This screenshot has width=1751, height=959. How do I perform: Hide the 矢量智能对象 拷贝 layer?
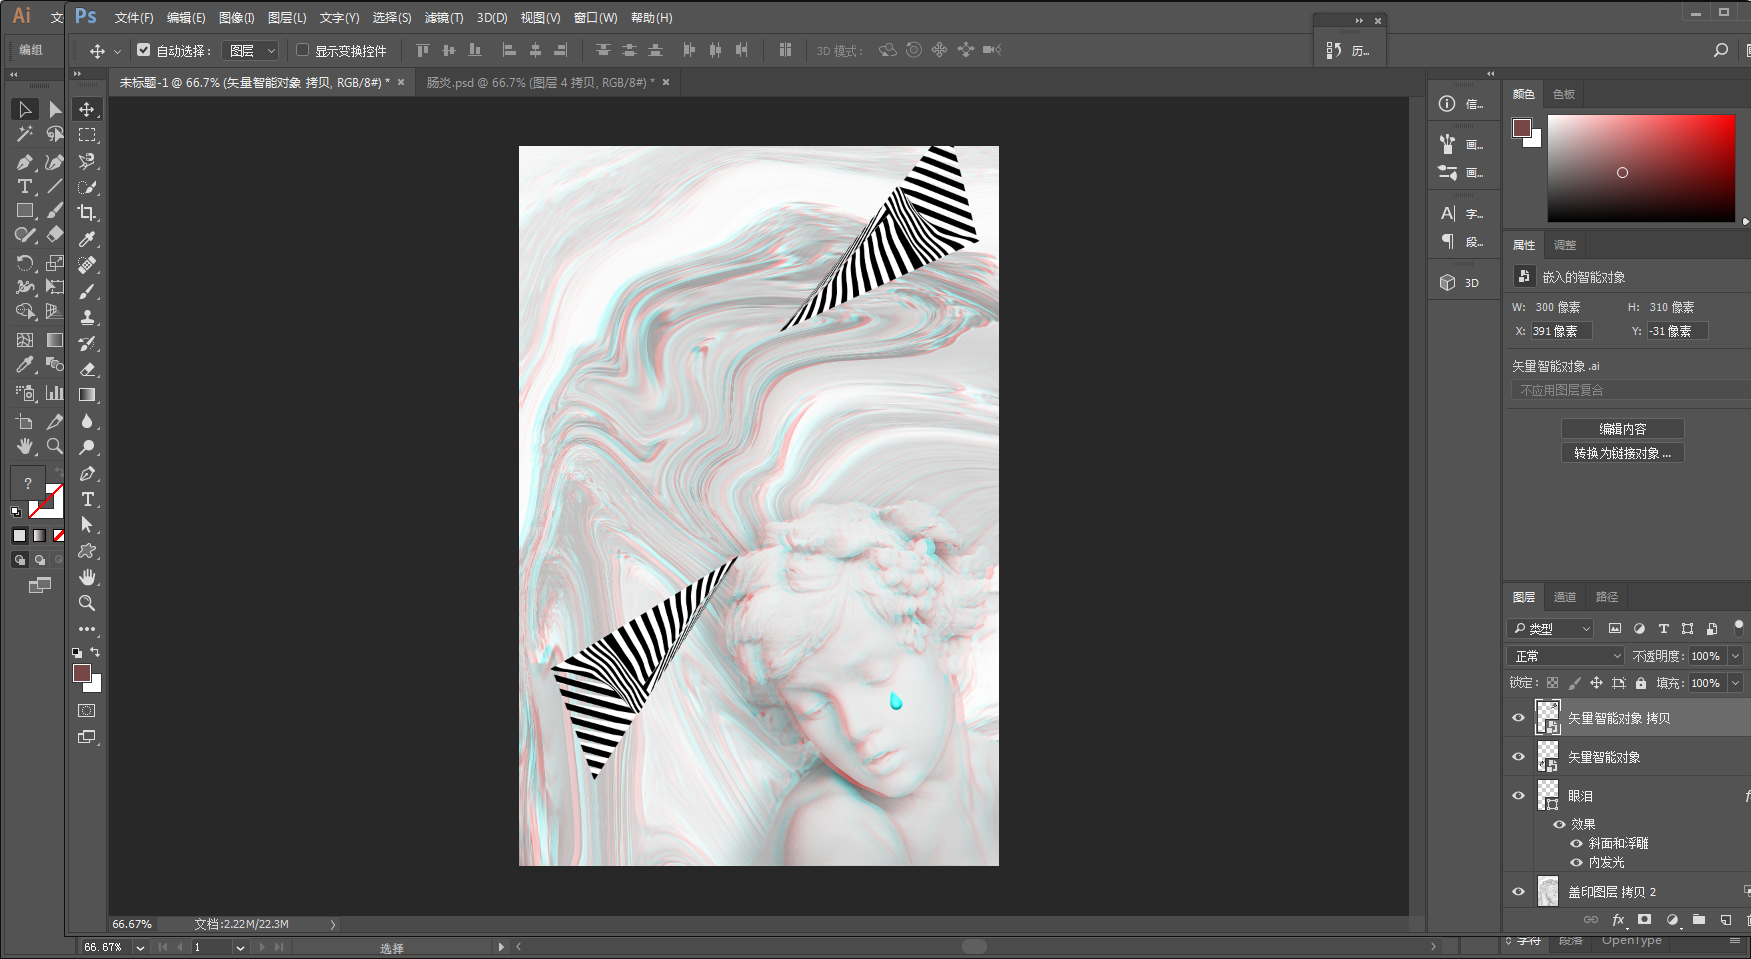1518,718
